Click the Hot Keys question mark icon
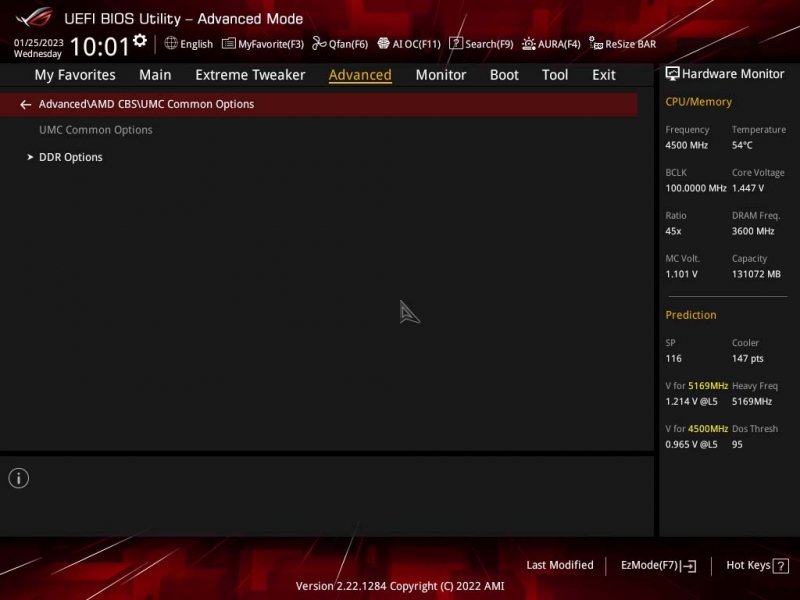Screen dimensions: 800x600 (x=781, y=566)
